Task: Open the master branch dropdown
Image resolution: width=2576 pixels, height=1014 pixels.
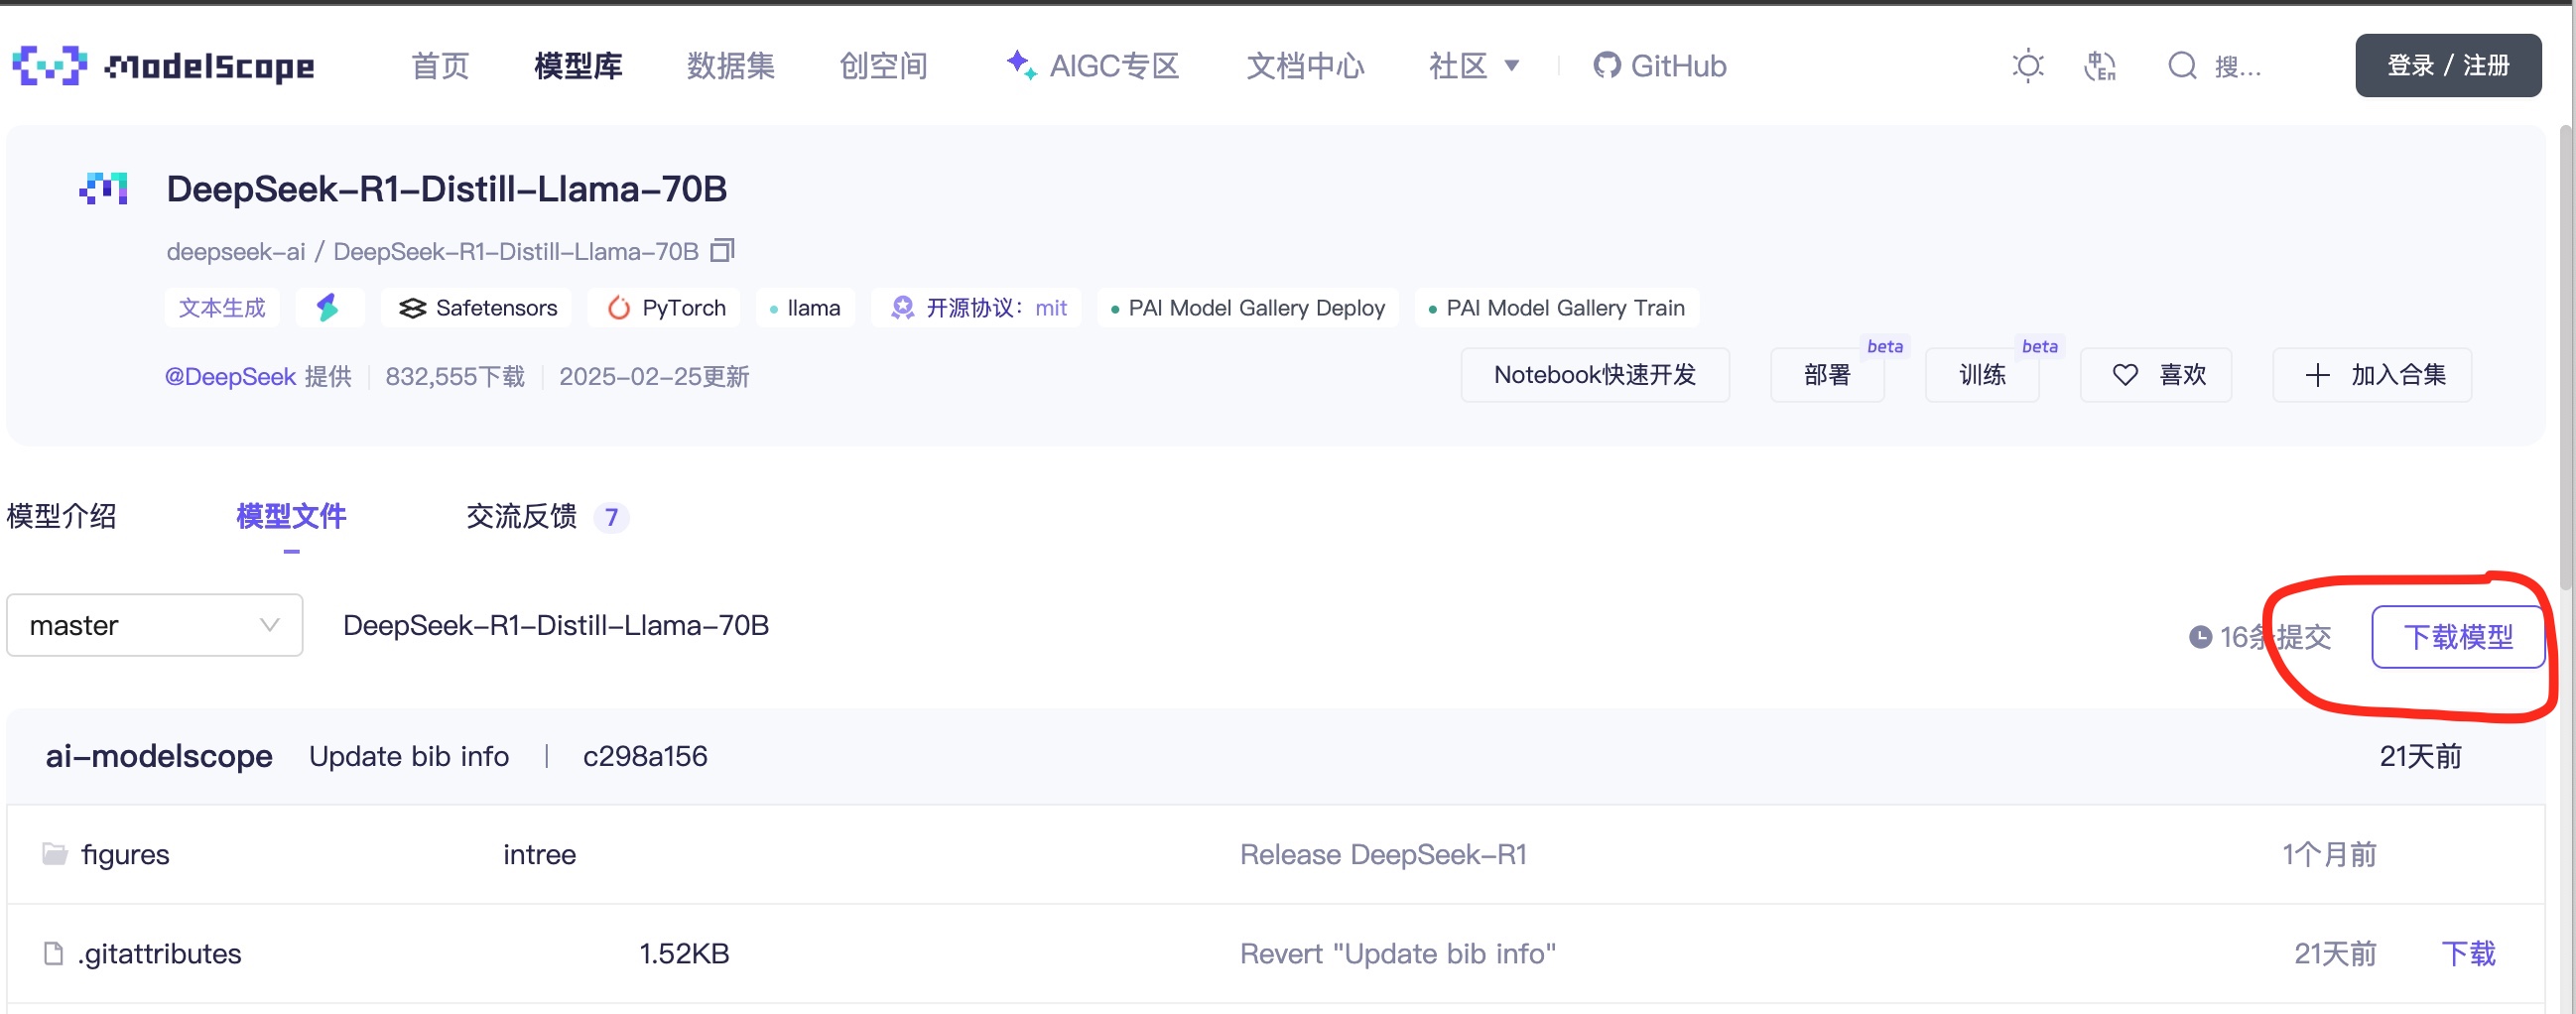Action: (155, 625)
